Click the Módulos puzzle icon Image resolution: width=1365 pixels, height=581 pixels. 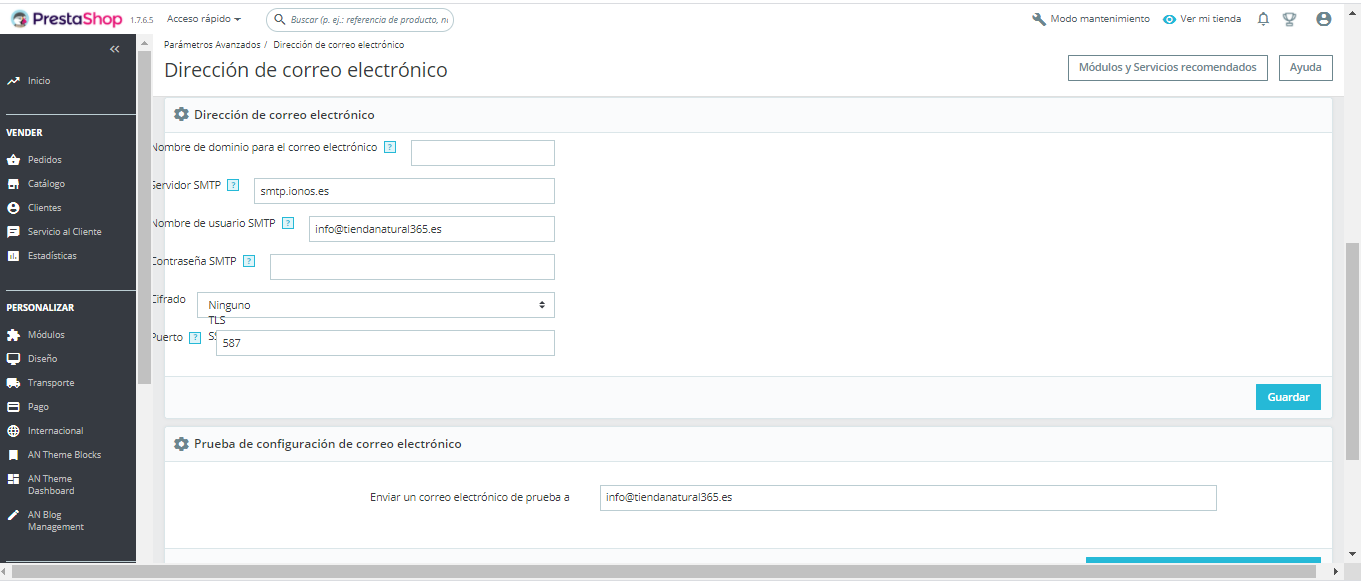click(x=13, y=335)
